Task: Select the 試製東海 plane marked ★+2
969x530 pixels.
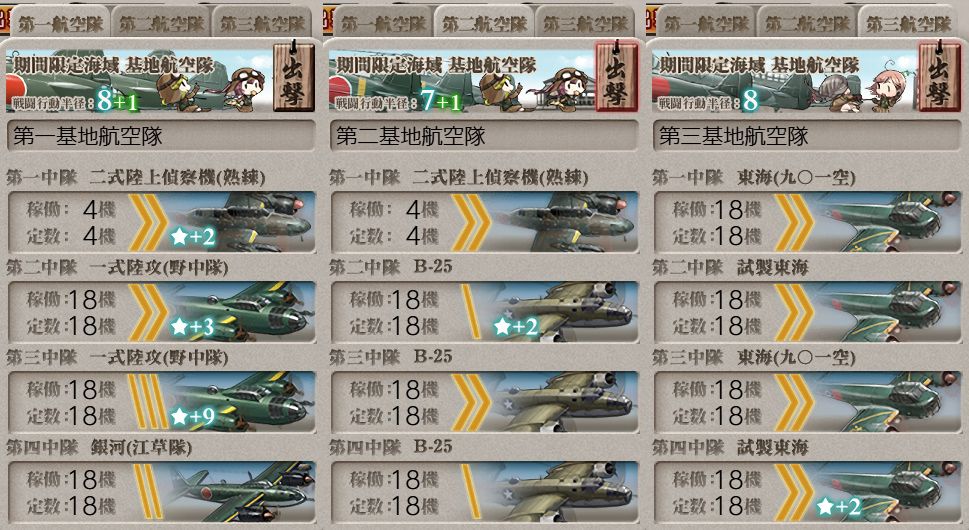Action: (x=808, y=492)
